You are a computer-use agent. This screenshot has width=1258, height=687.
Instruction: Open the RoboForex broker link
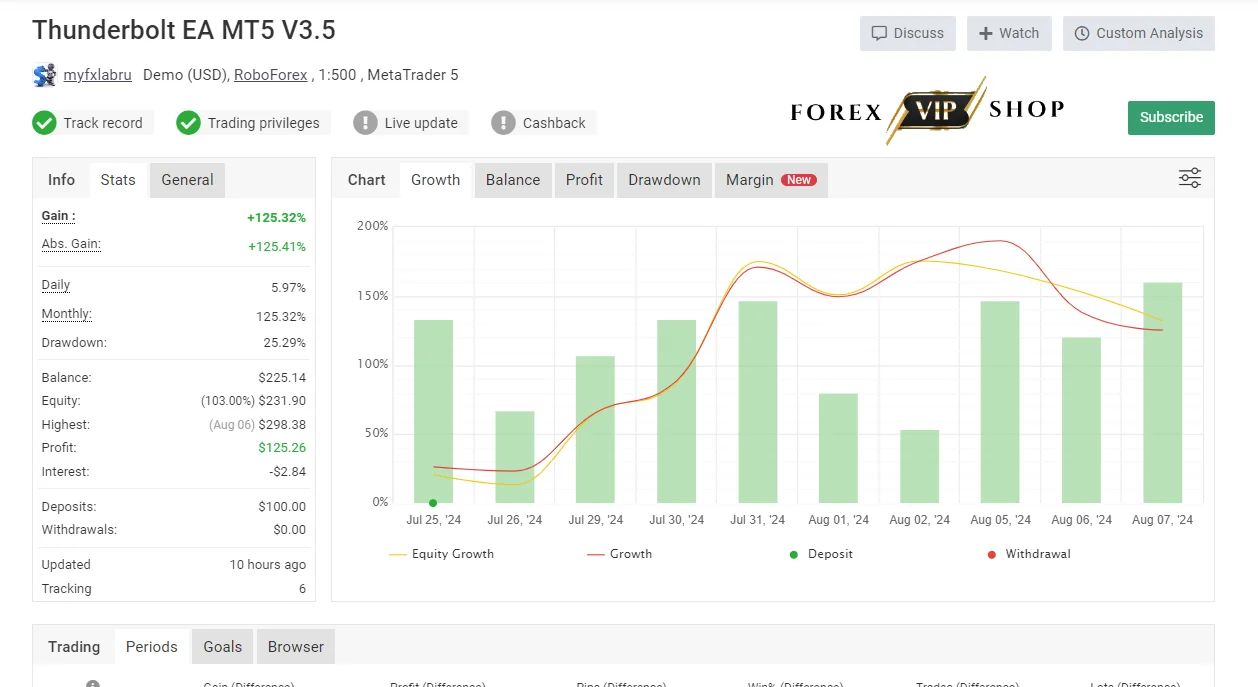pos(272,75)
